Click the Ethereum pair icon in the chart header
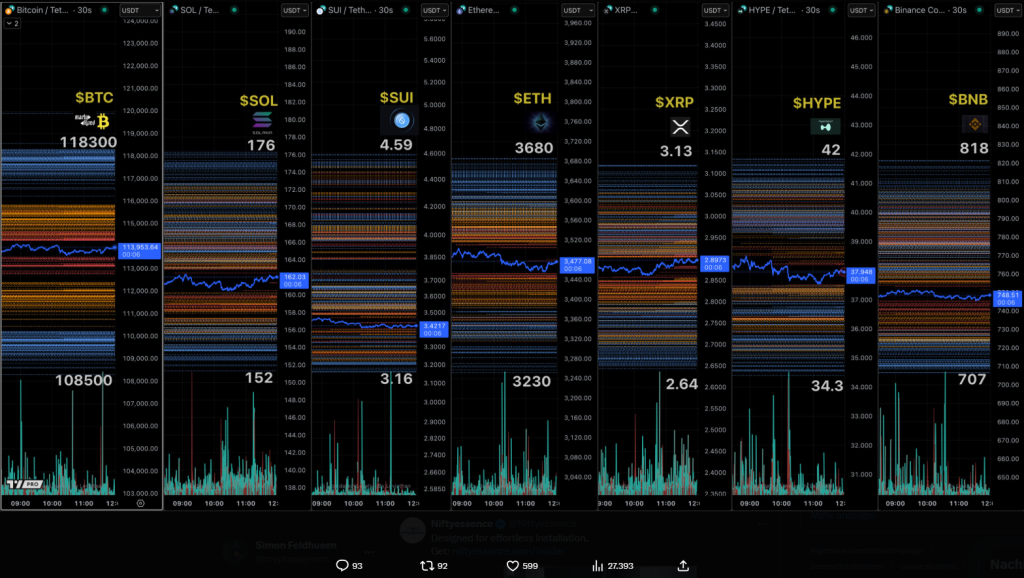Viewport: 1024px width, 578px height. coord(461,10)
